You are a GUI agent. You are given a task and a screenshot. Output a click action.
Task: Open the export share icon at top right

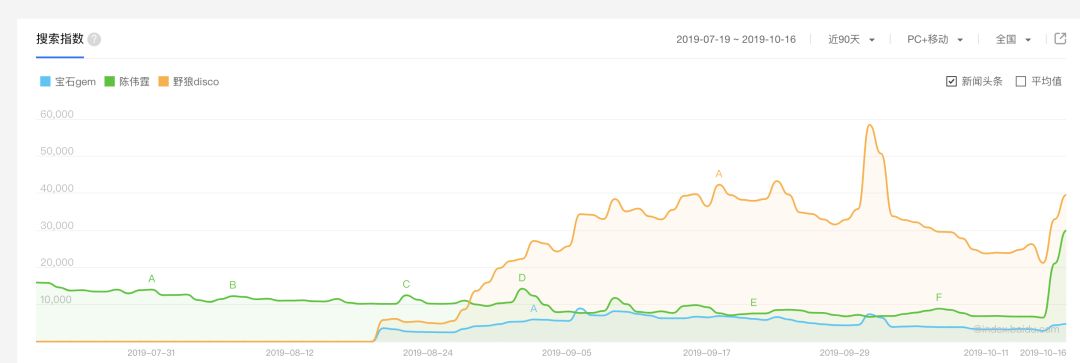(1061, 39)
